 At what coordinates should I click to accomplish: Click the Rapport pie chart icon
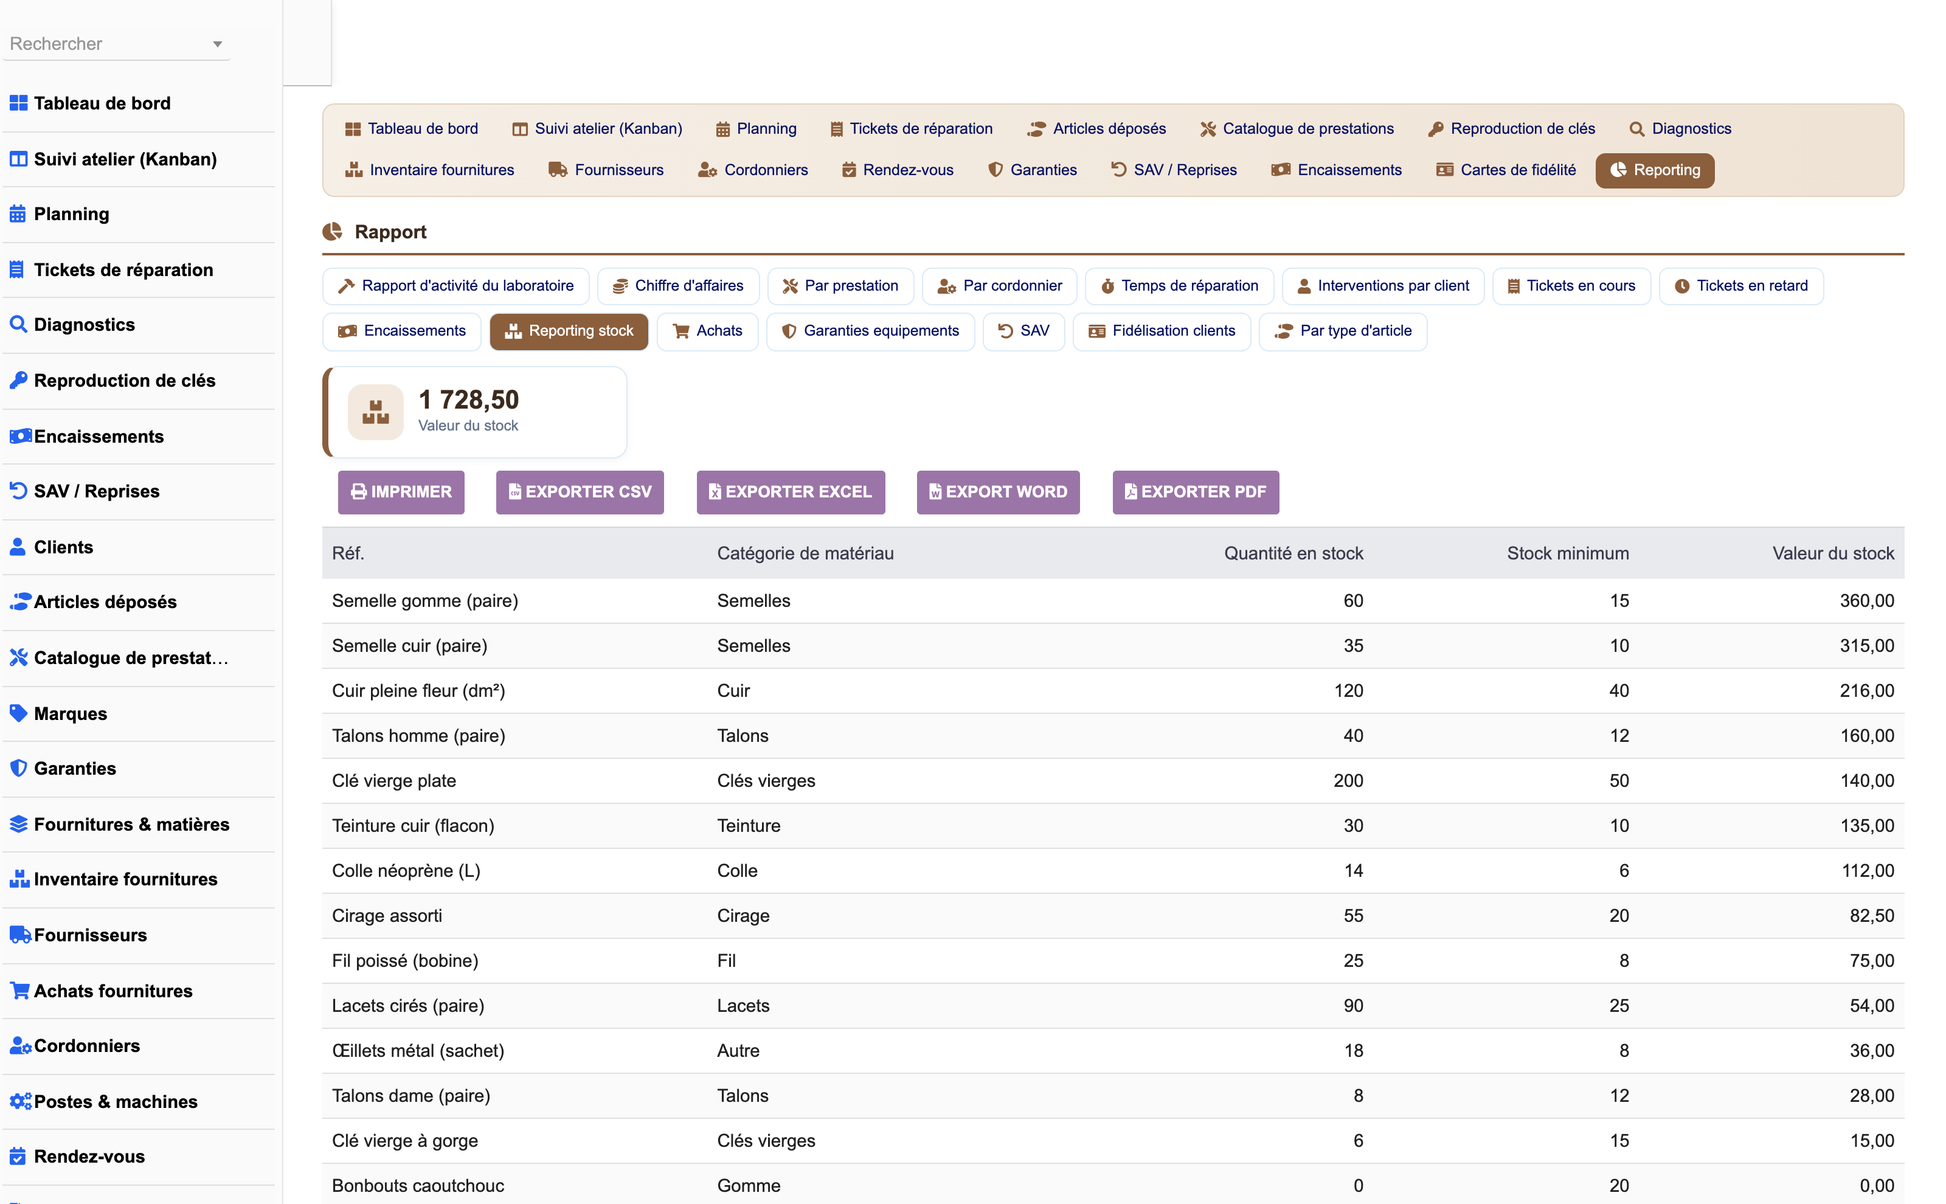click(x=332, y=232)
